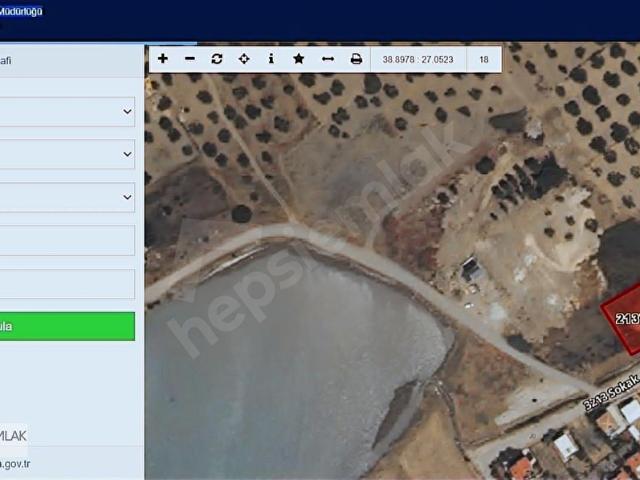The image size is (640, 480).
Task: Click the star favorites icon
Action: click(299, 59)
